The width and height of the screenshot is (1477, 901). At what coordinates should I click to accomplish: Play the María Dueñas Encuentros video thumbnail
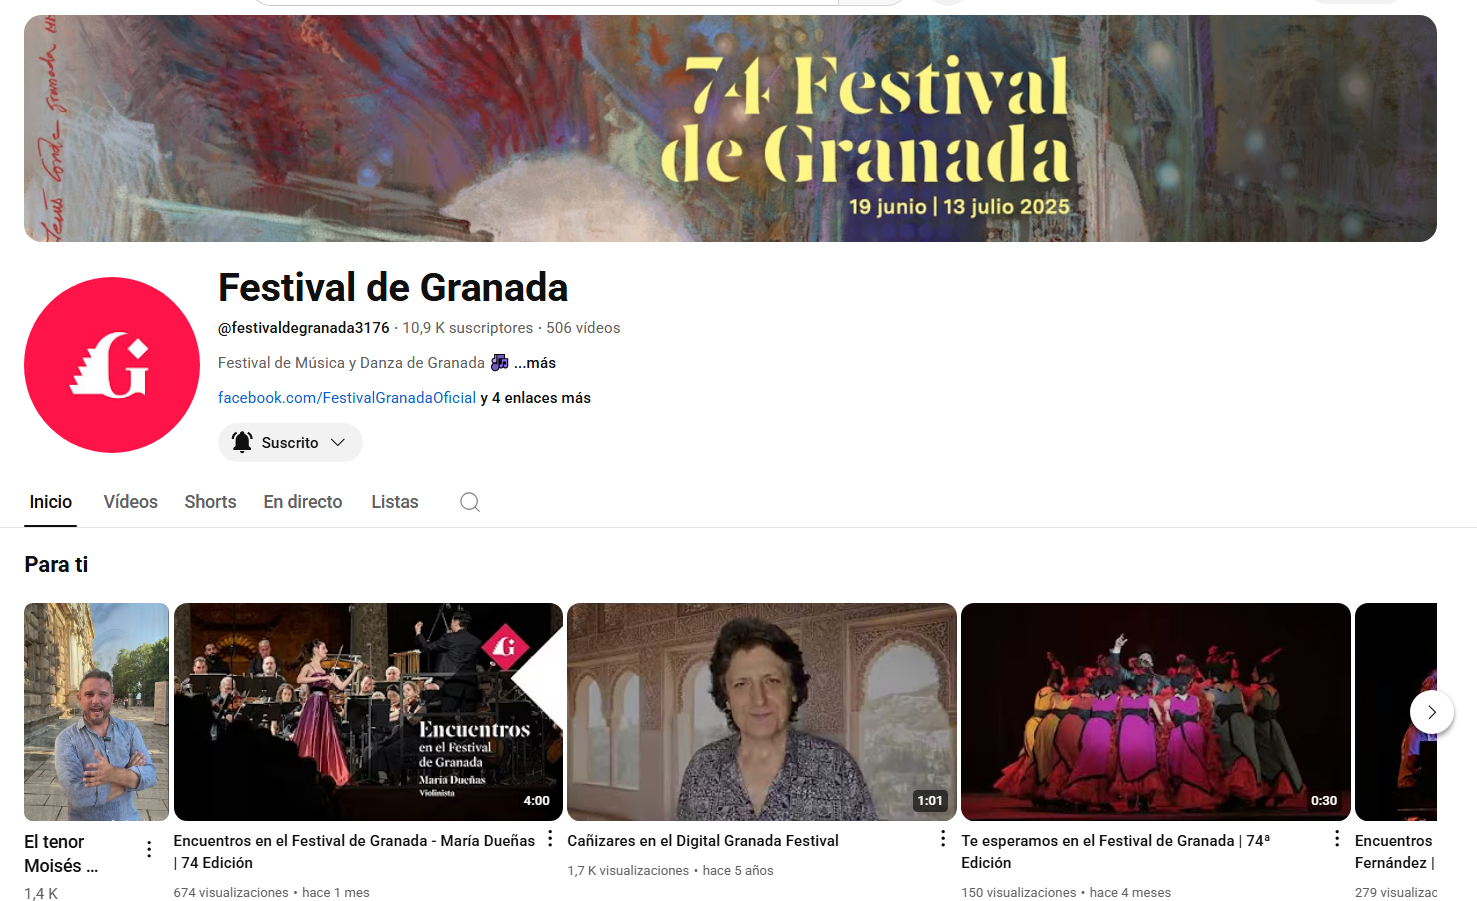click(368, 712)
